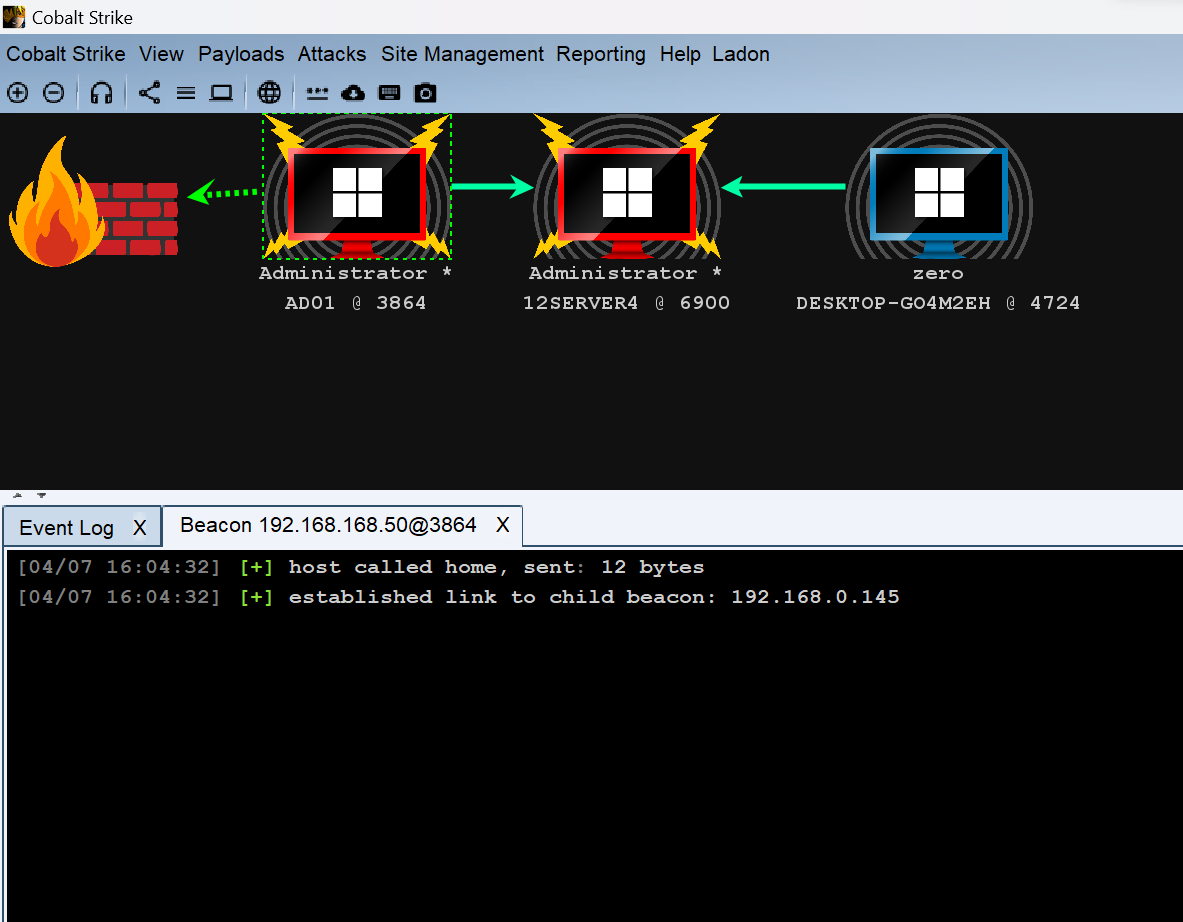Switch to pivot graph view icon

pos(149,93)
